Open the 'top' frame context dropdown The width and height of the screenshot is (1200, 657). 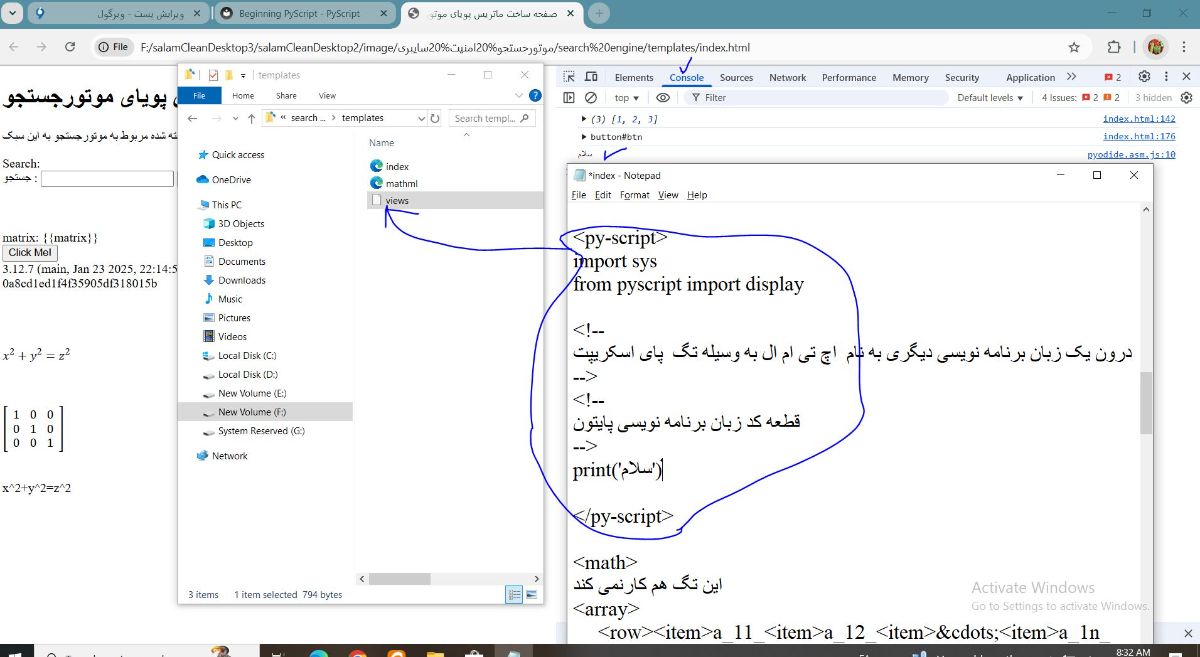(624, 97)
